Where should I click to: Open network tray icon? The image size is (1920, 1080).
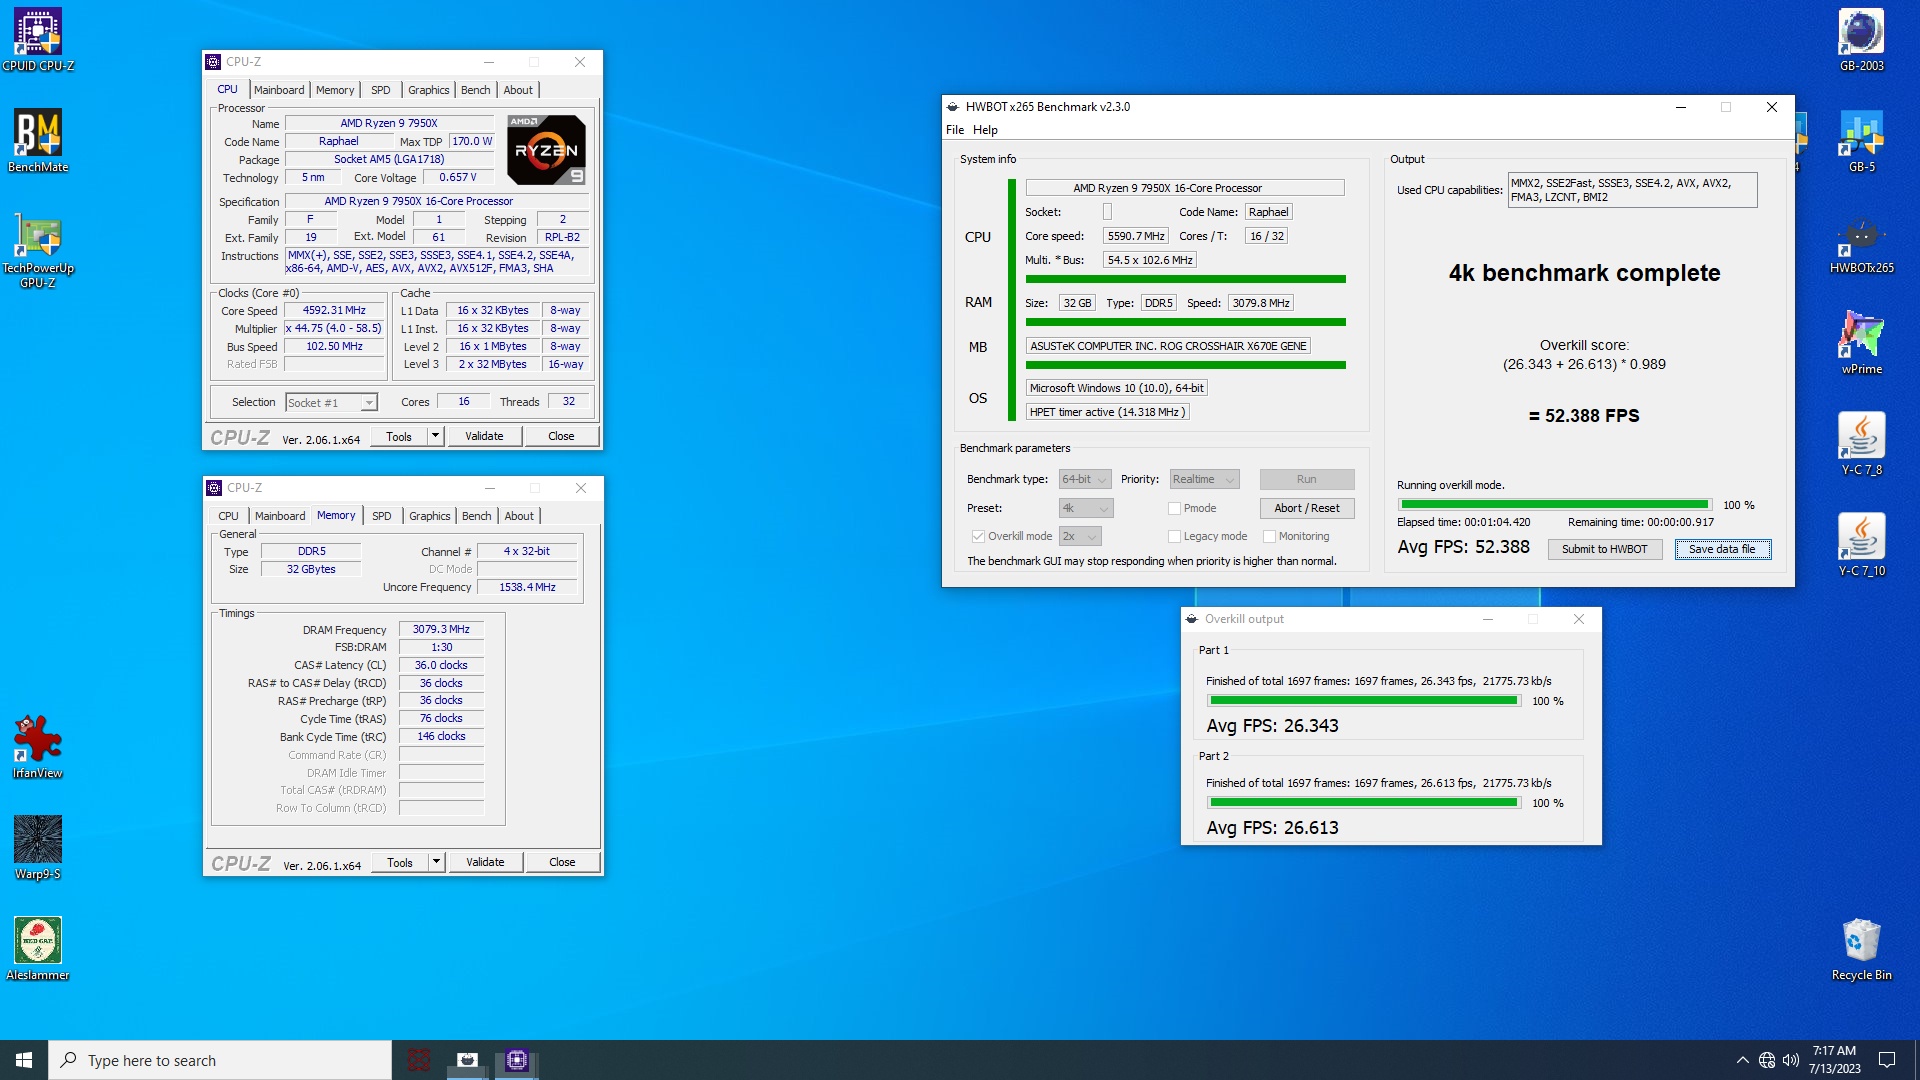pos(1767,1060)
